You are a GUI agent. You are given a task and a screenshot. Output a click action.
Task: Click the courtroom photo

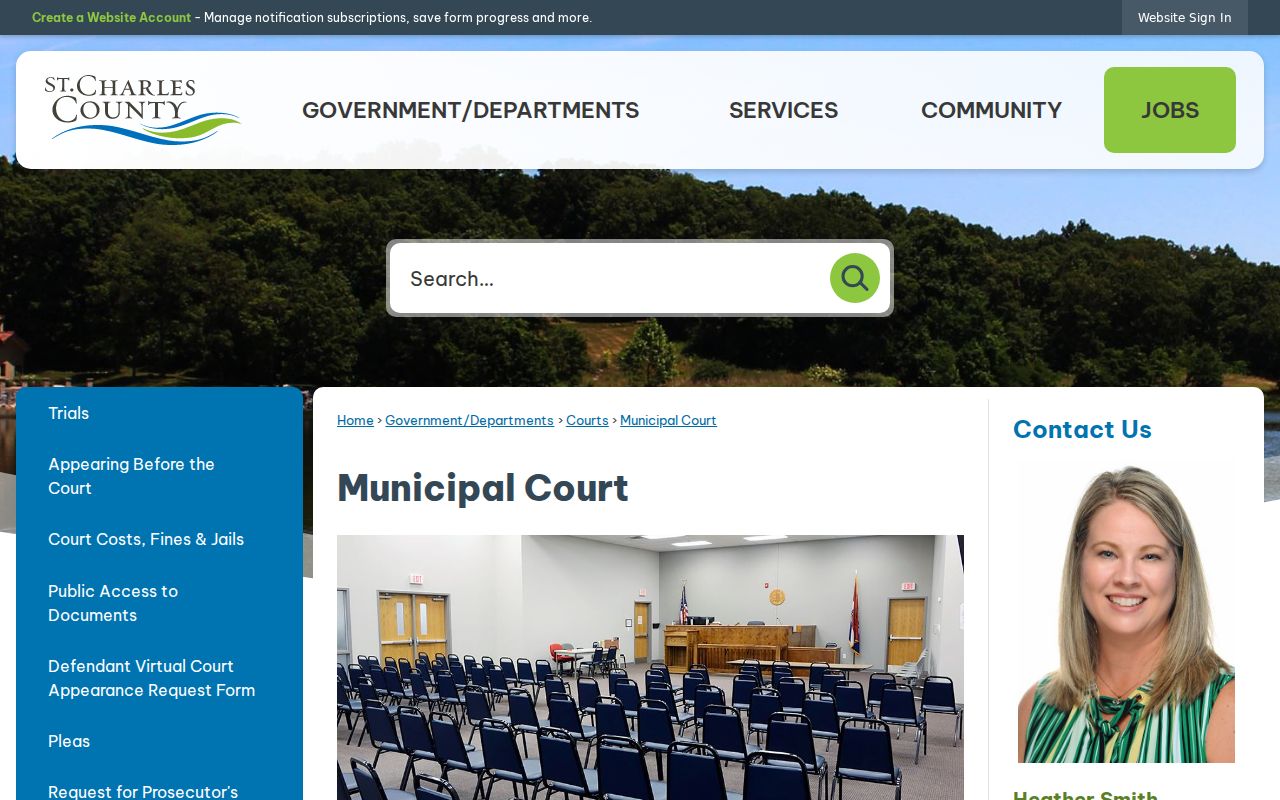click(x=650, y=667)
